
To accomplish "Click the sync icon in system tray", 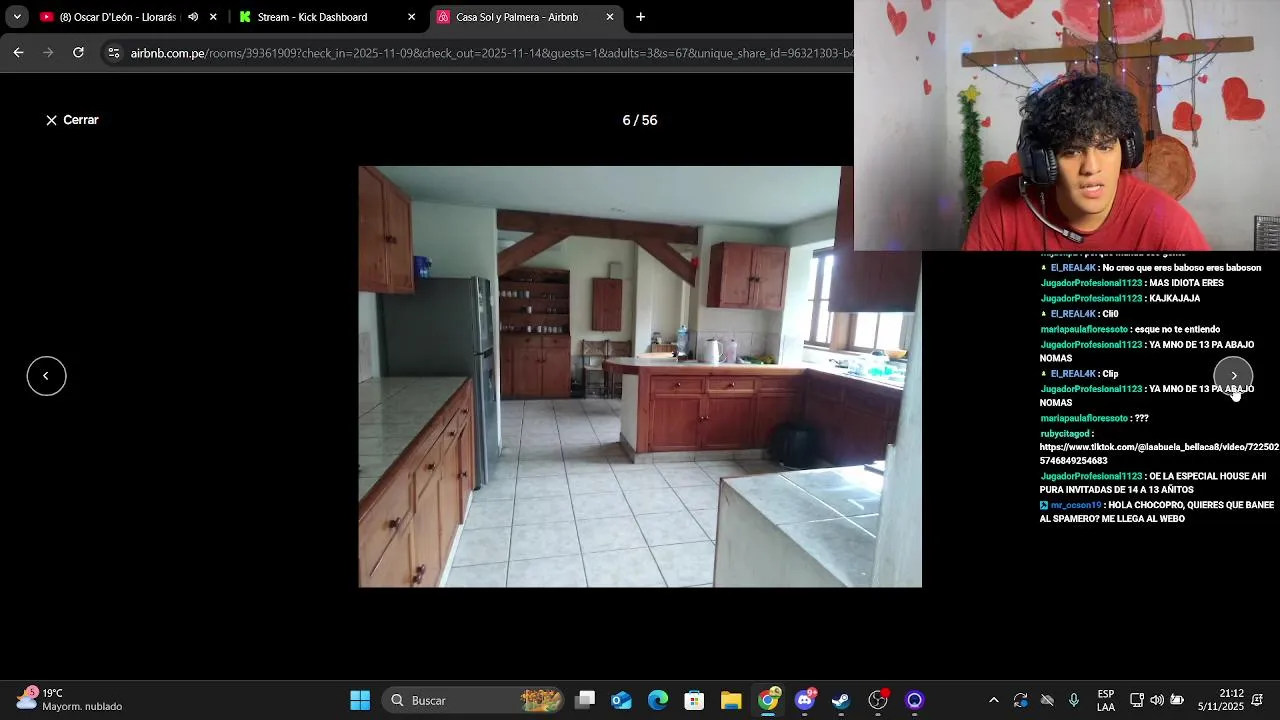I will tap(1020, 700).
